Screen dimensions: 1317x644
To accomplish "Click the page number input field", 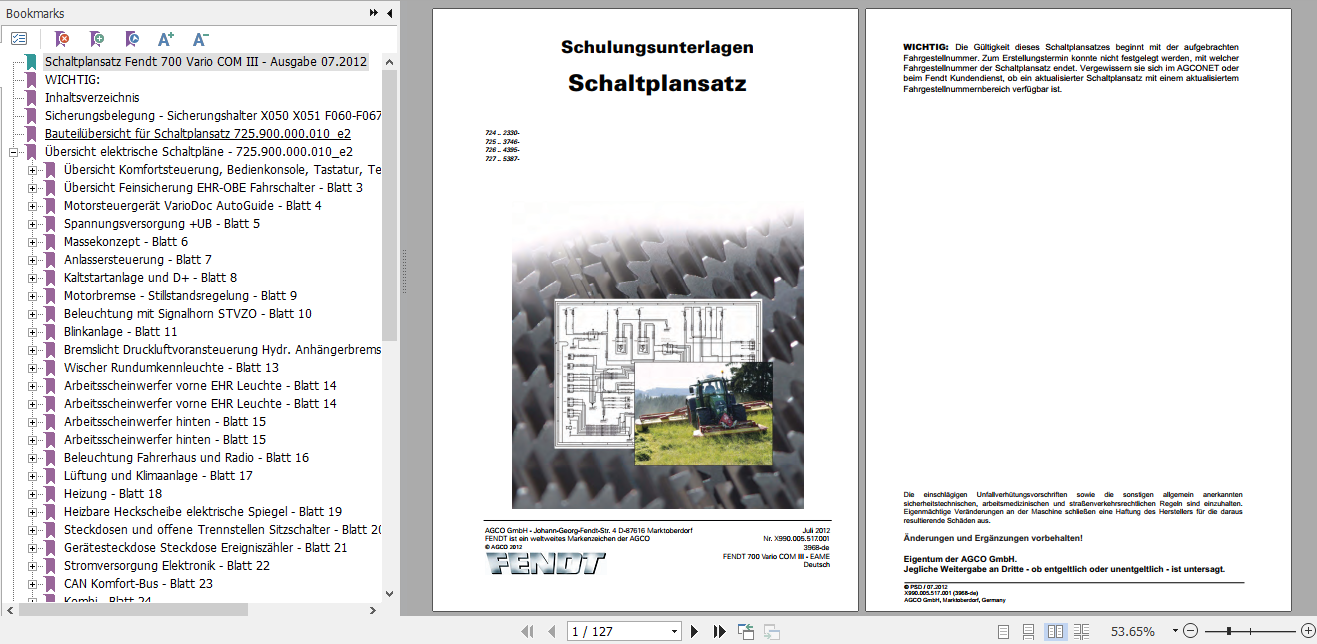I will coord(617,631).
